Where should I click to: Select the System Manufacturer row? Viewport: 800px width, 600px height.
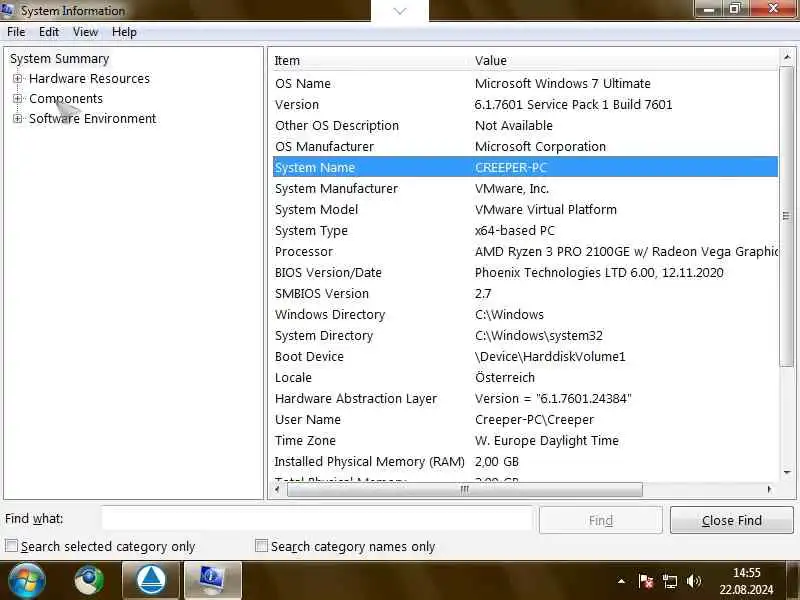[525, 188]
